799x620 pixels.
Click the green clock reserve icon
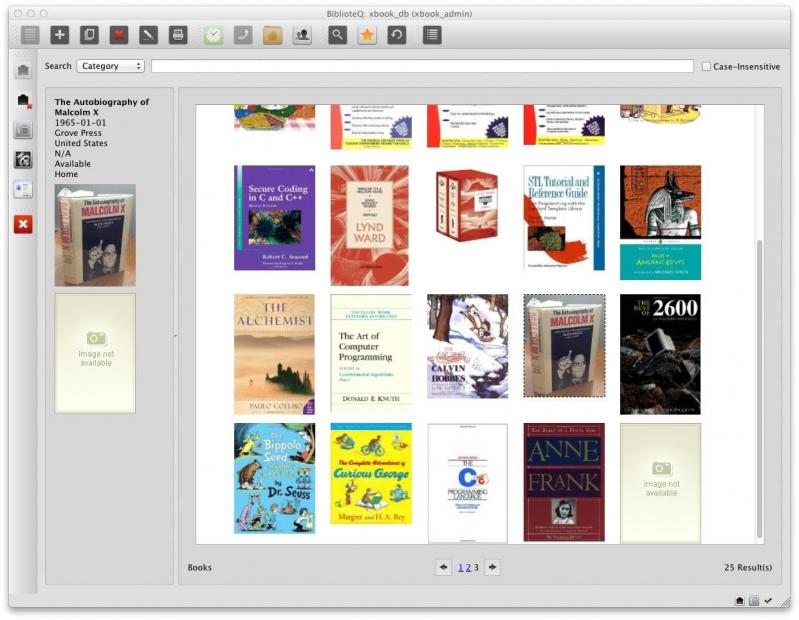pyautogui.click(x=214, y=35)
